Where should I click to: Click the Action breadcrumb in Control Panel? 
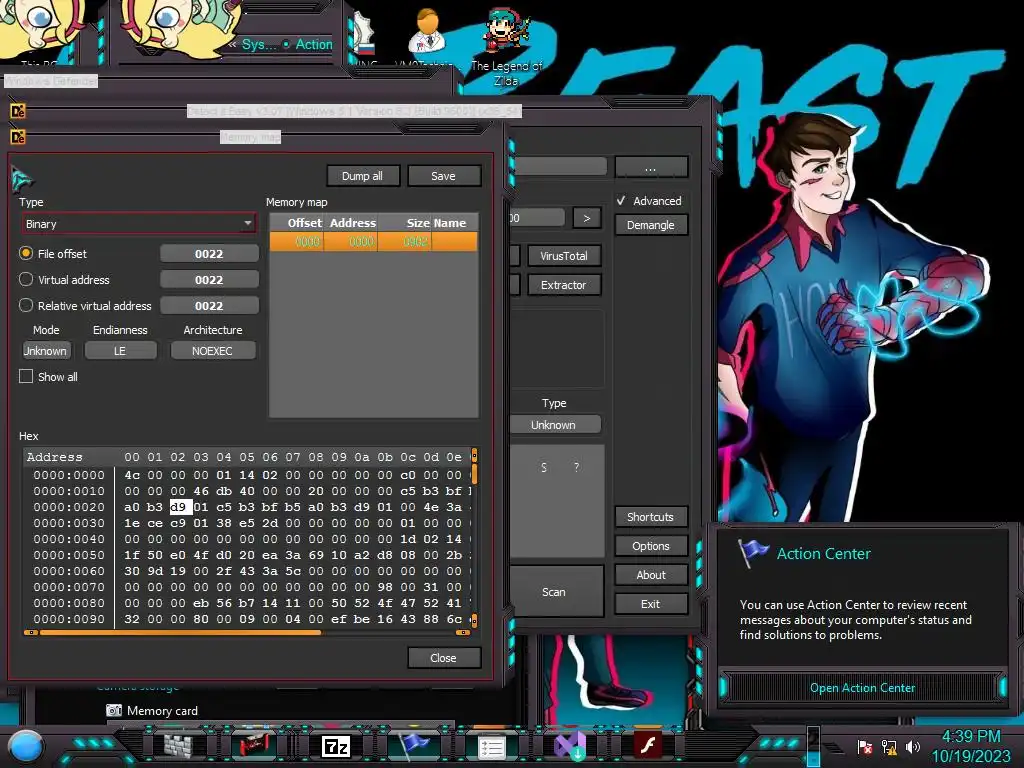tap(313, 44)
